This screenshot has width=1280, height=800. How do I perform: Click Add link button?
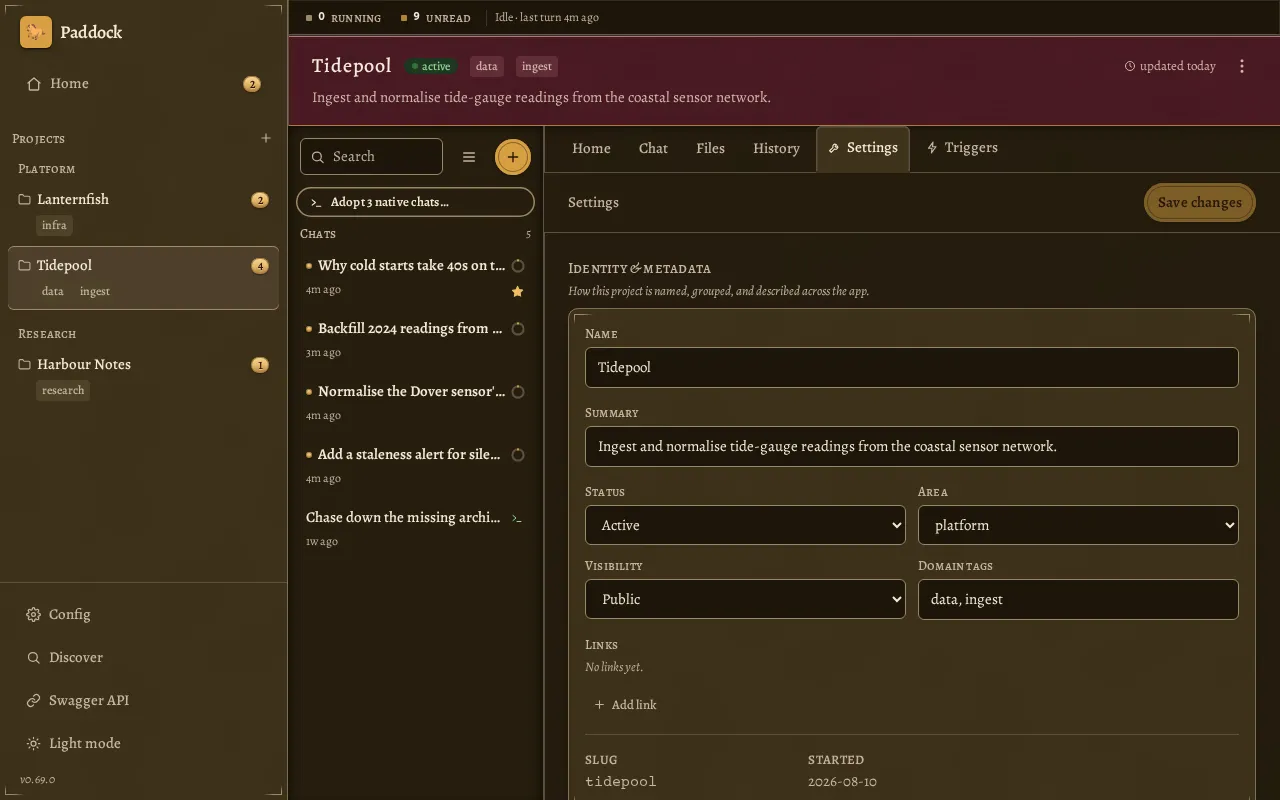tap(626, 705)
